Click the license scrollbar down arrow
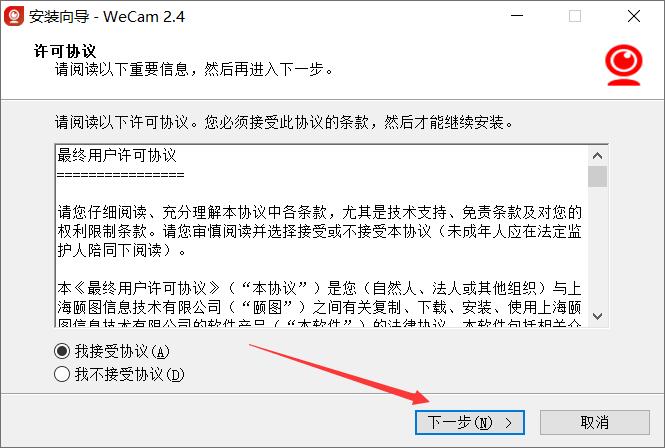Viewport: 665px width, 448px height. (598, 316)
